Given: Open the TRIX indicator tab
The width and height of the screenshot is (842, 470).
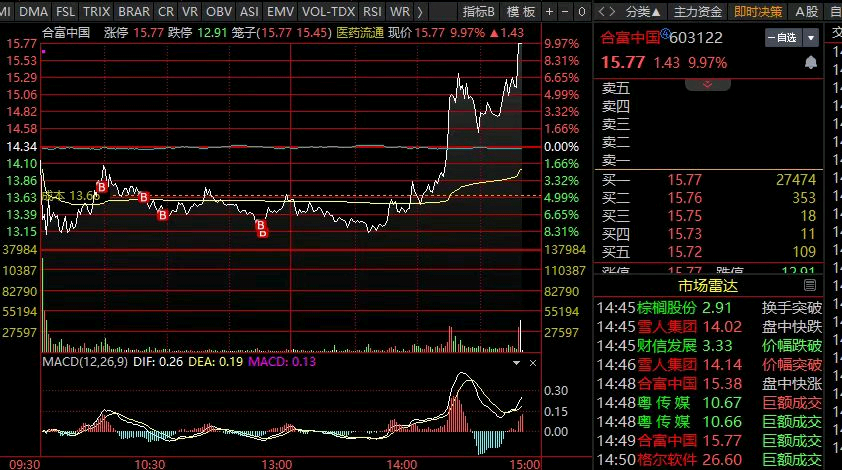Looking at the screenshot, I should coord(97,11).
